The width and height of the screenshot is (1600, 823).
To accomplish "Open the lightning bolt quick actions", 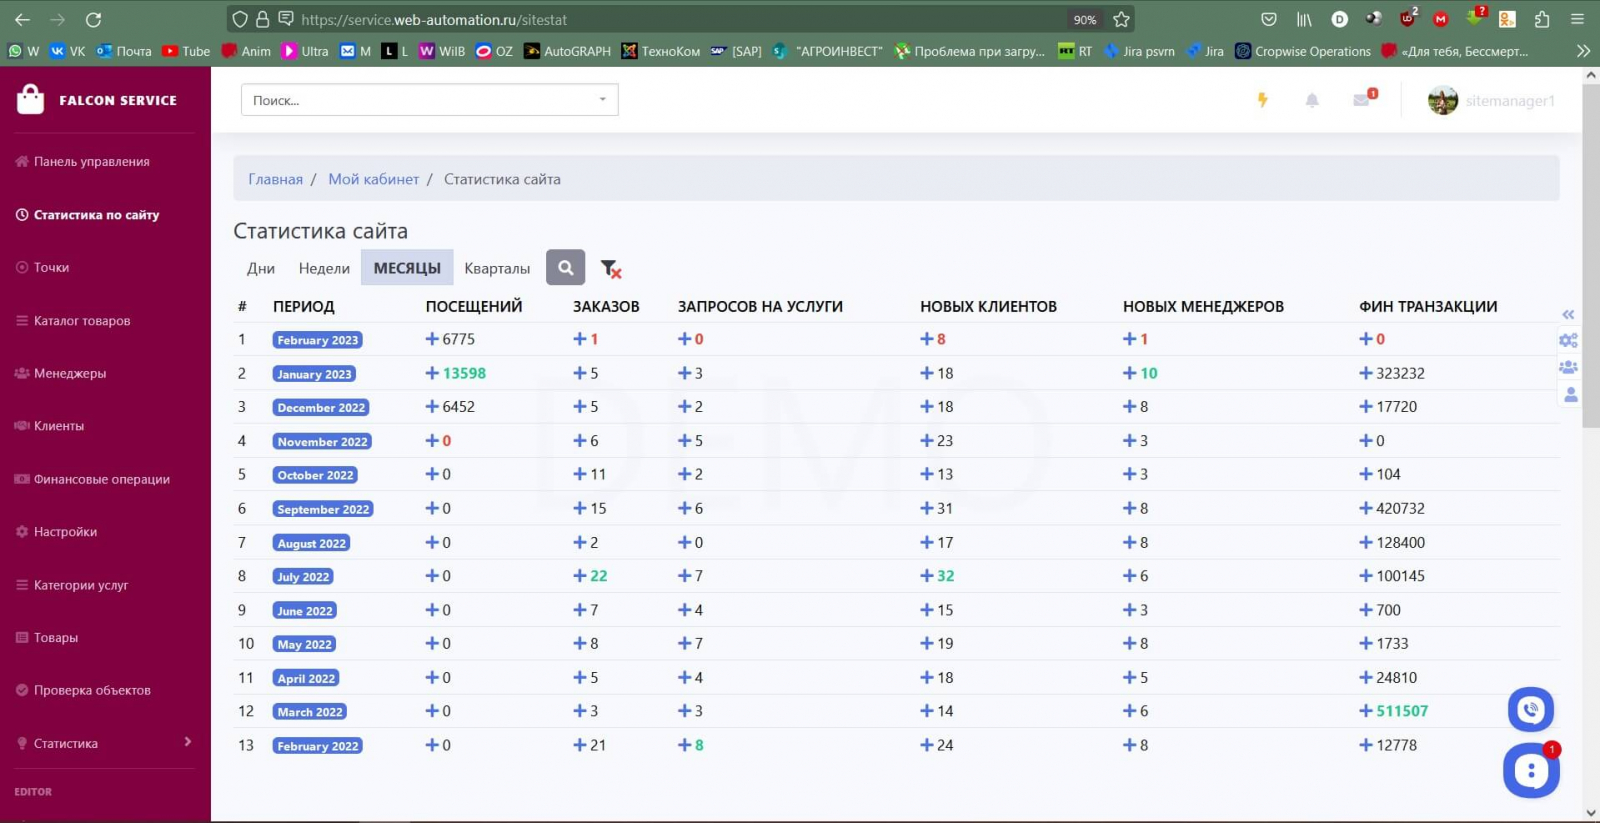I will 1262,100.
